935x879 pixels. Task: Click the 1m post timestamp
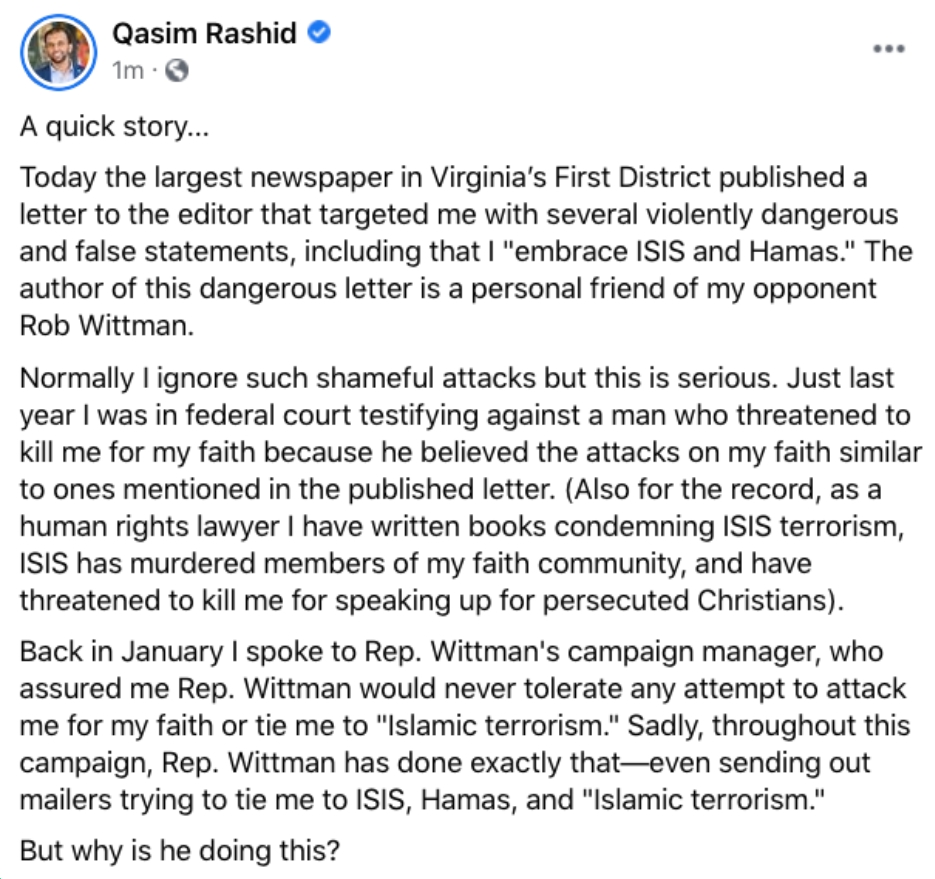coord(128,71)
